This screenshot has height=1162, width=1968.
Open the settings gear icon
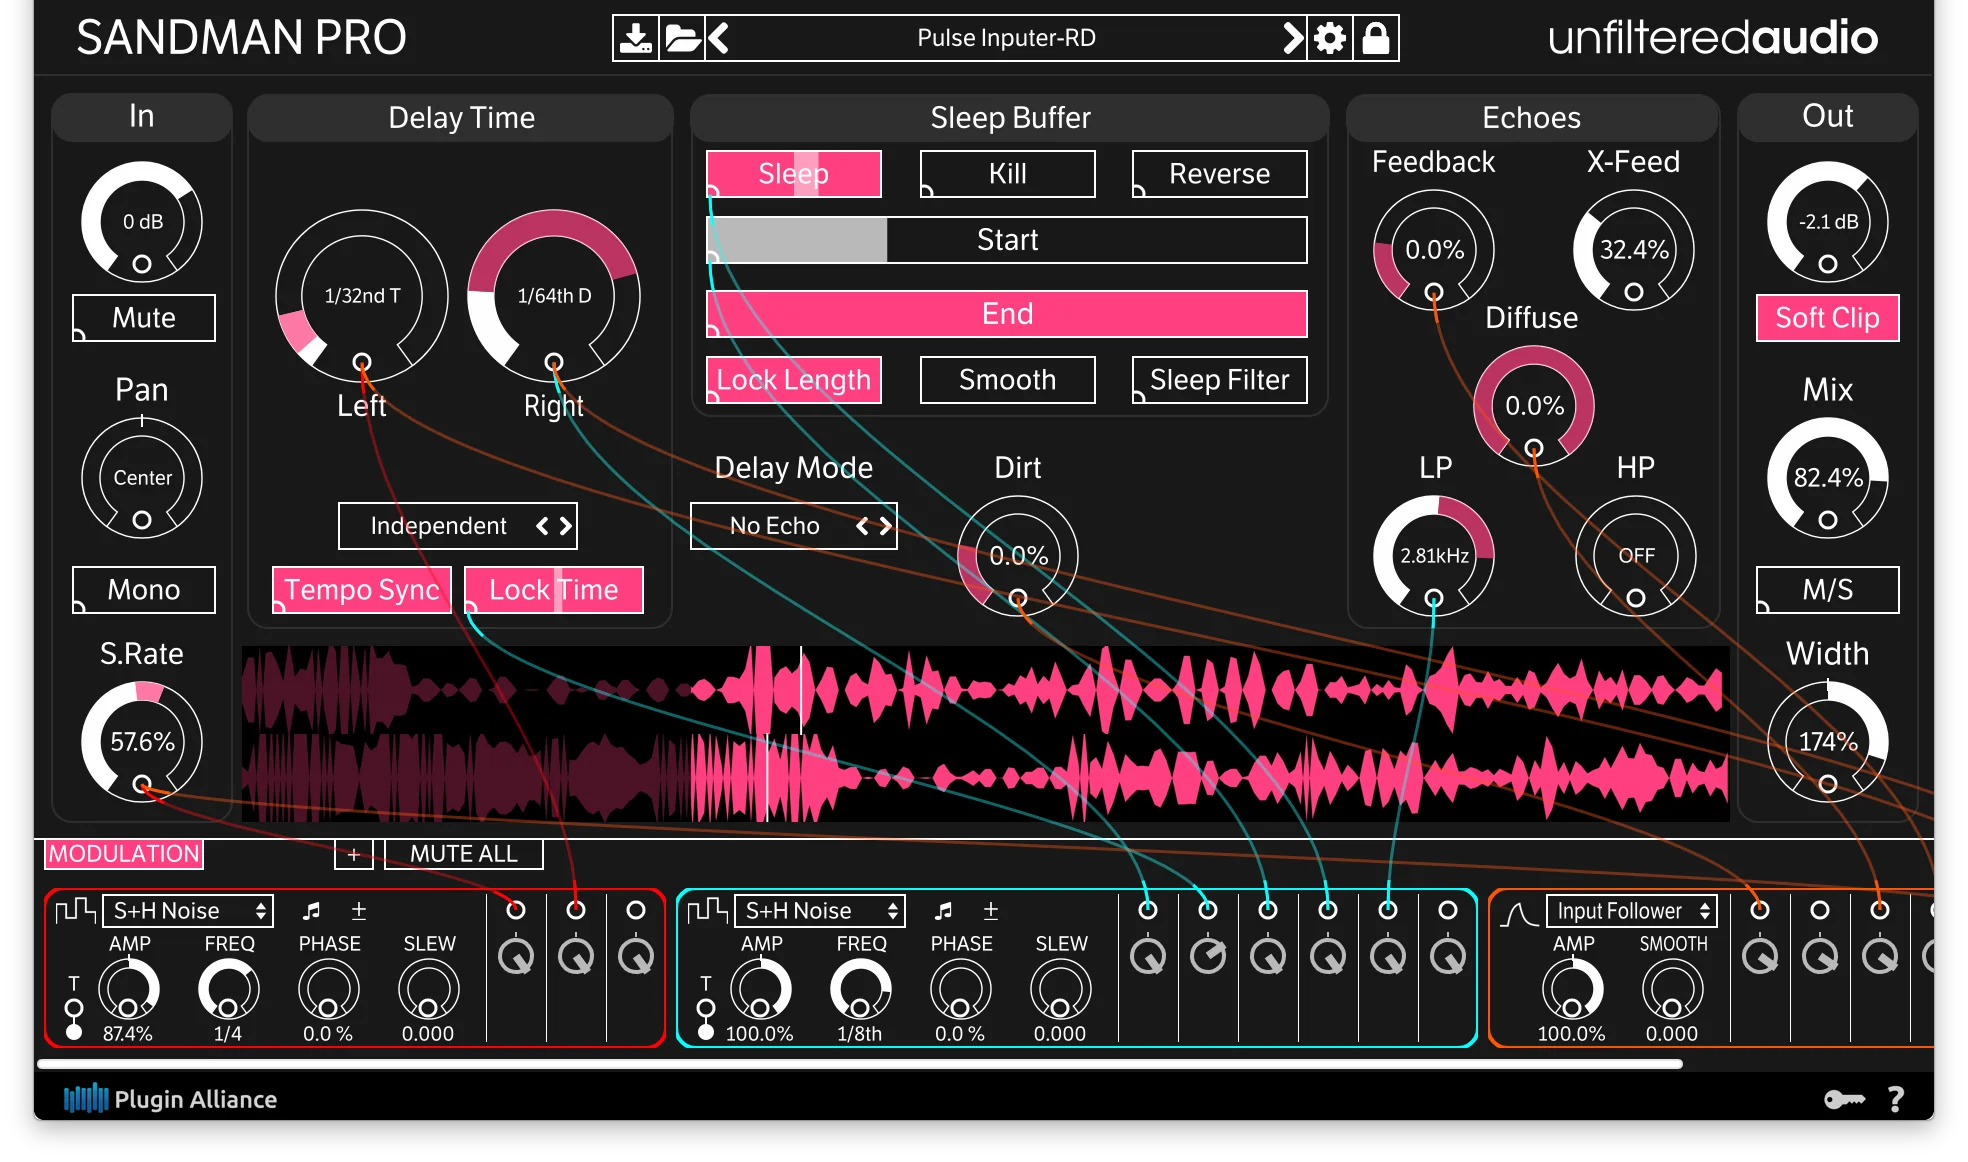(x=1330, y=37)
